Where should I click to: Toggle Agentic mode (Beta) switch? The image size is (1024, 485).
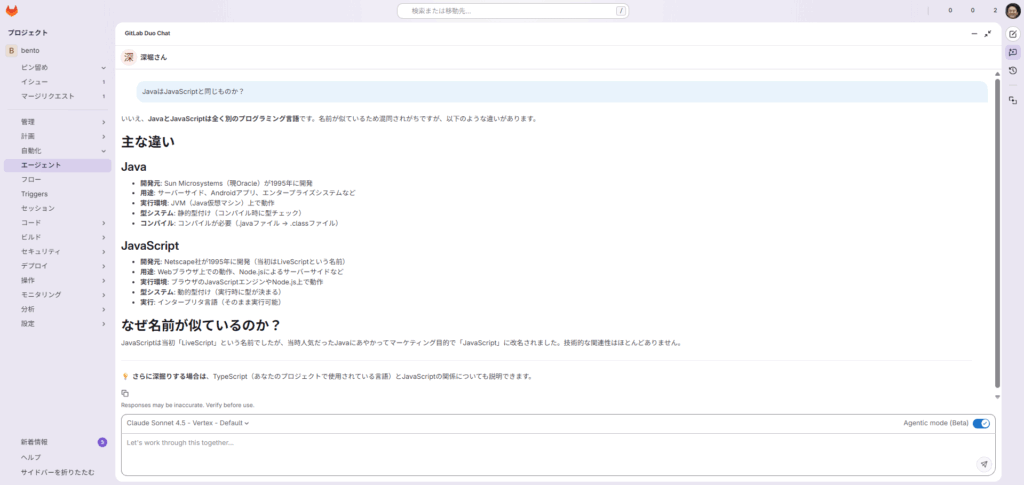981,423
